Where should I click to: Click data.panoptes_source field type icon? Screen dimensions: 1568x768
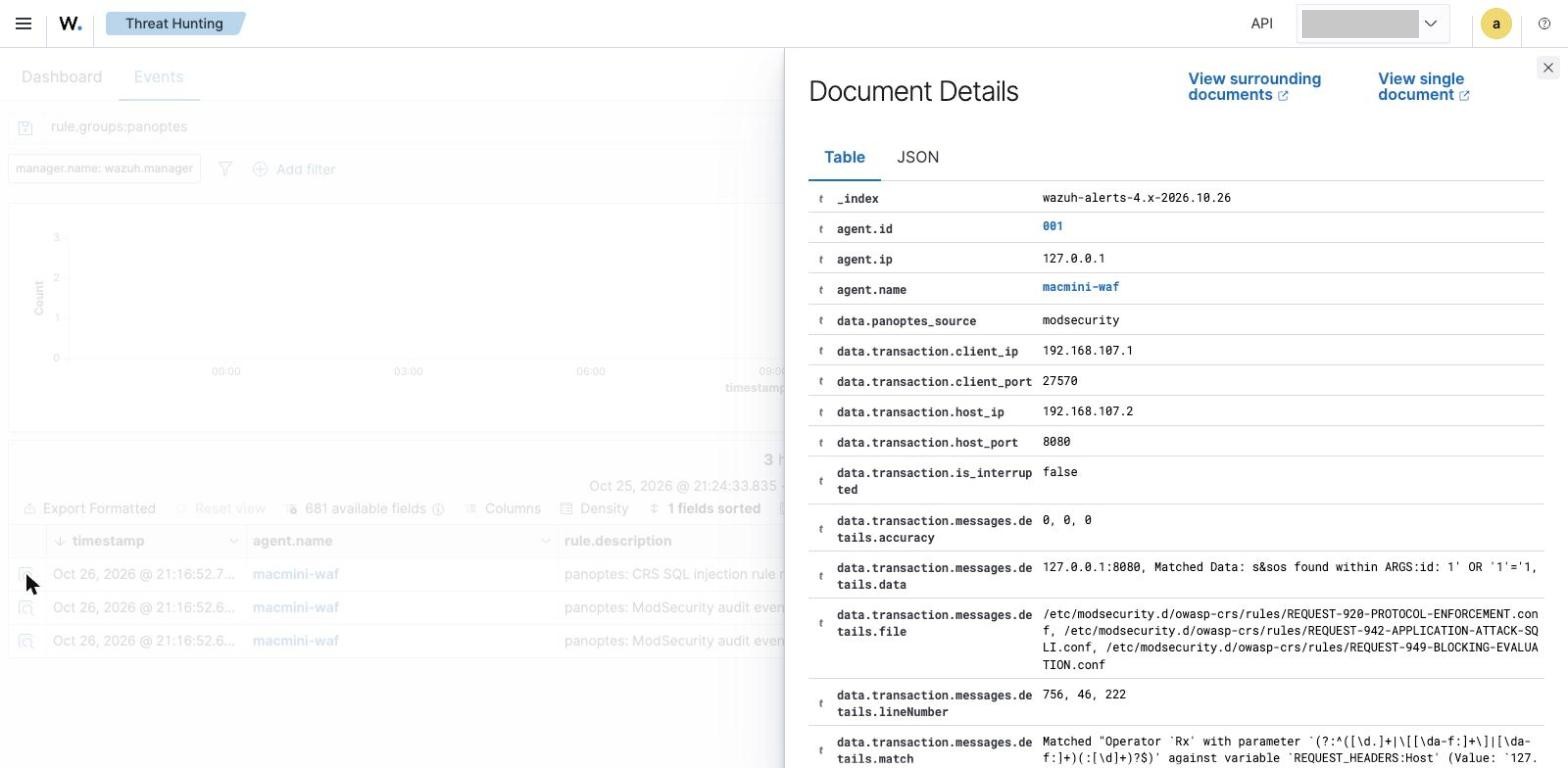821,321
